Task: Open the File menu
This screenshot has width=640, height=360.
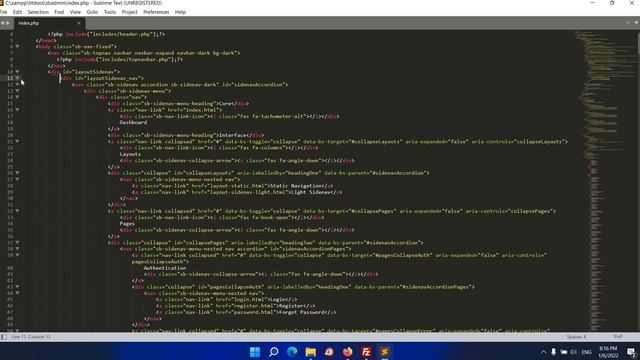Action: 3,12
